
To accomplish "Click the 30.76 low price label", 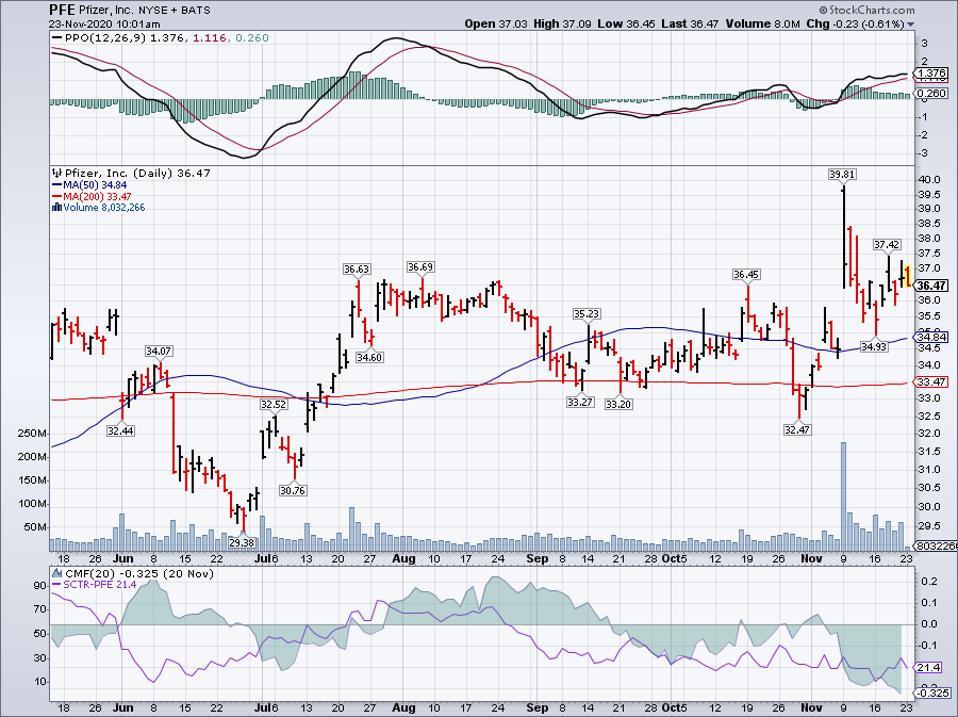I will pos(293,490).
